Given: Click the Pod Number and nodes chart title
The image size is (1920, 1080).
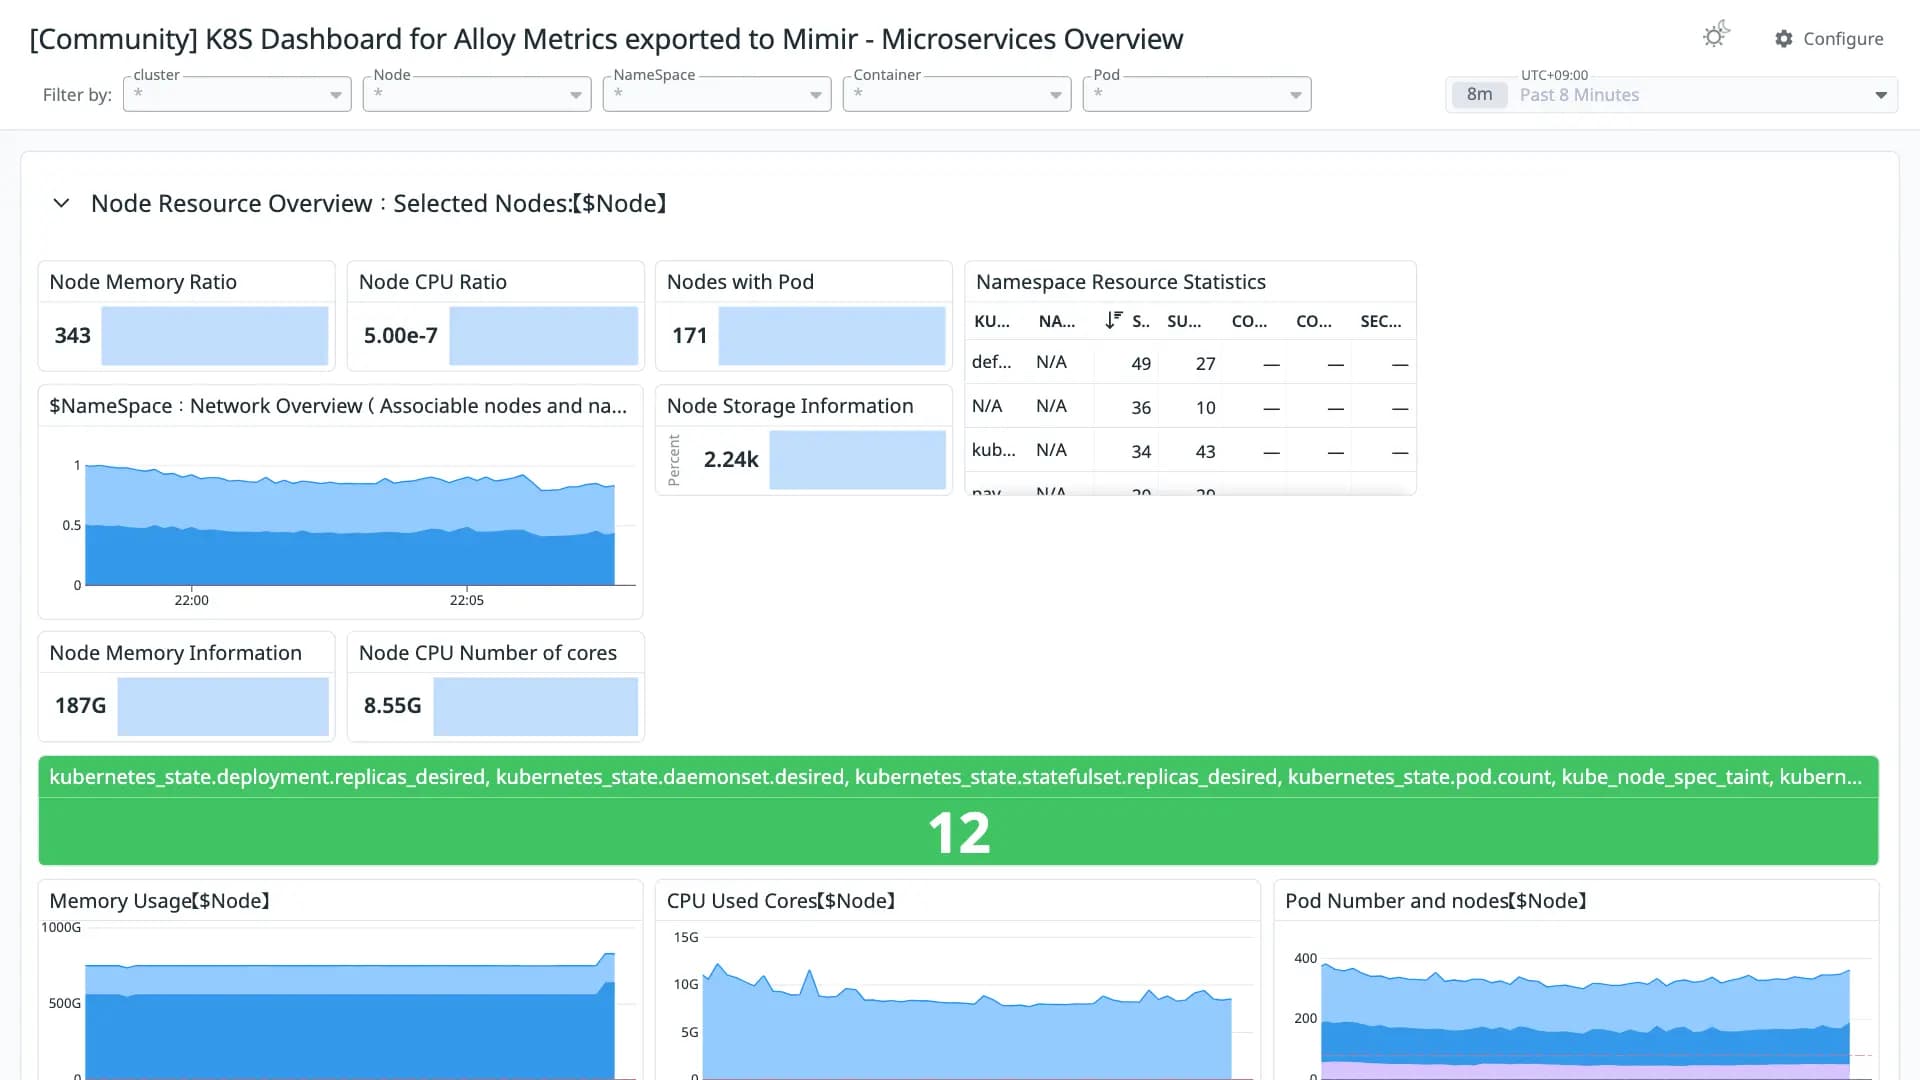Looking at the screenshot, I should pyautogui.click(x=1436, y=901).
